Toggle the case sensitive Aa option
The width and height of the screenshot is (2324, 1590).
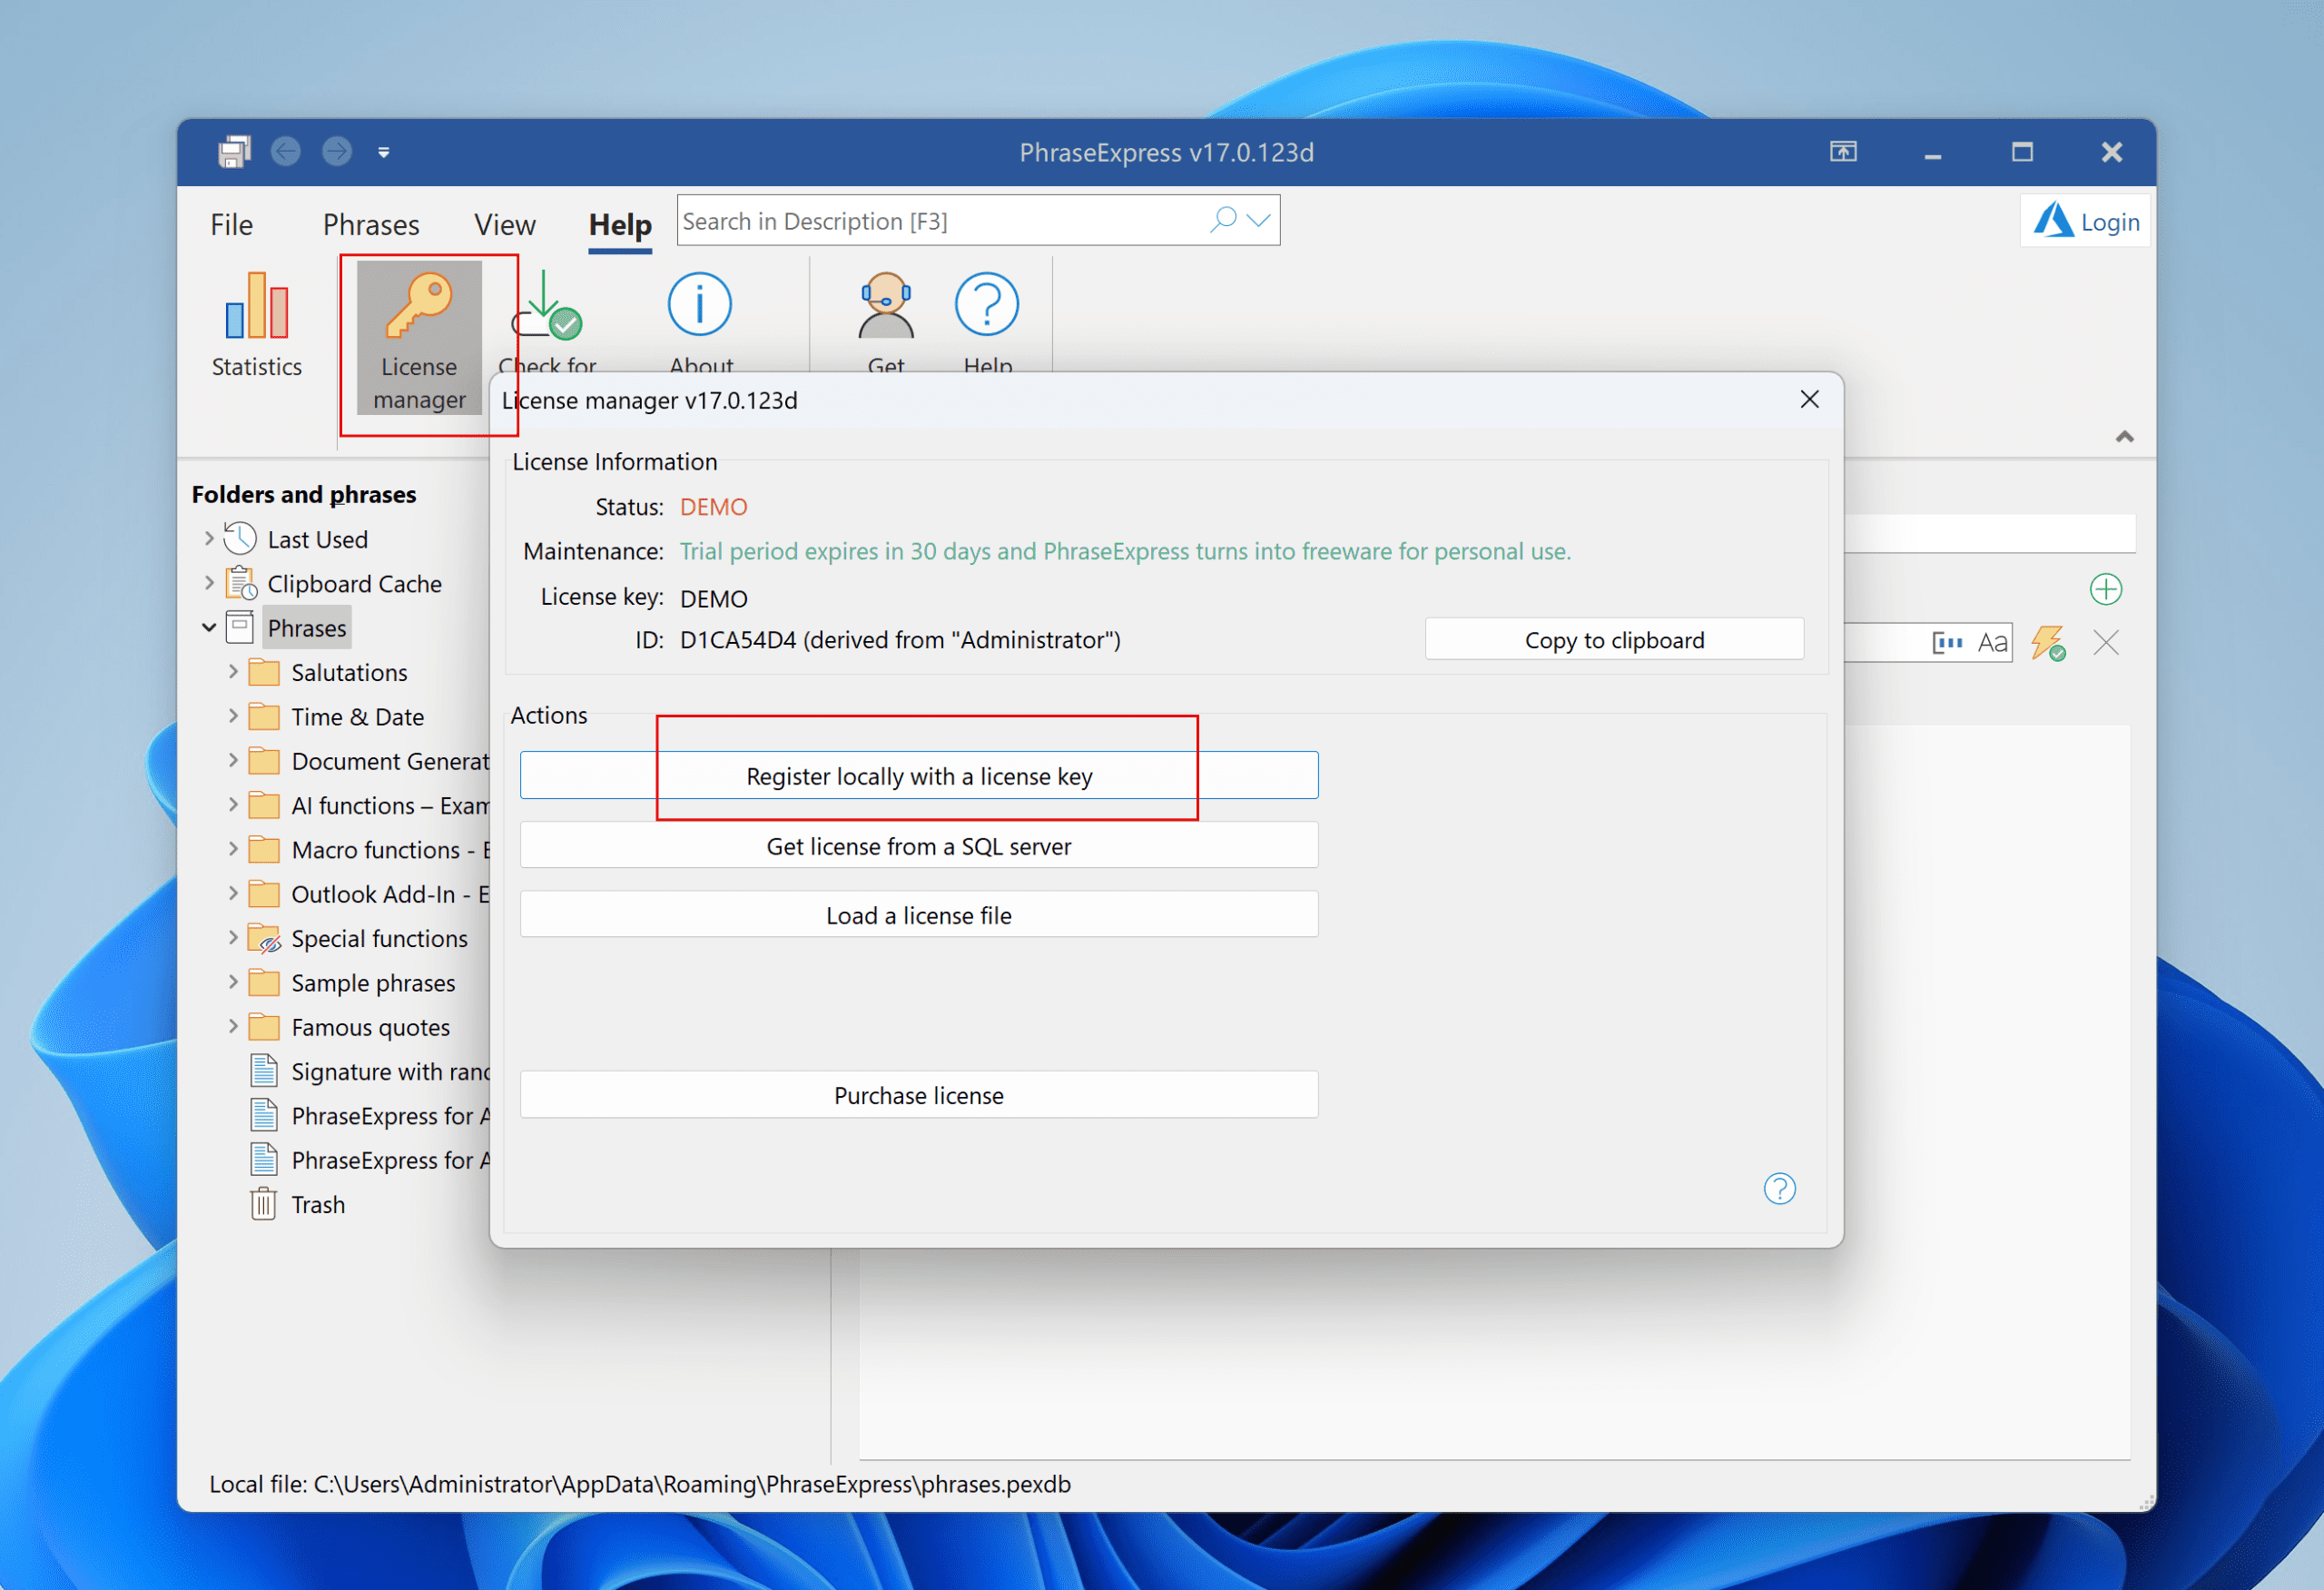[x=1991, y=642]
